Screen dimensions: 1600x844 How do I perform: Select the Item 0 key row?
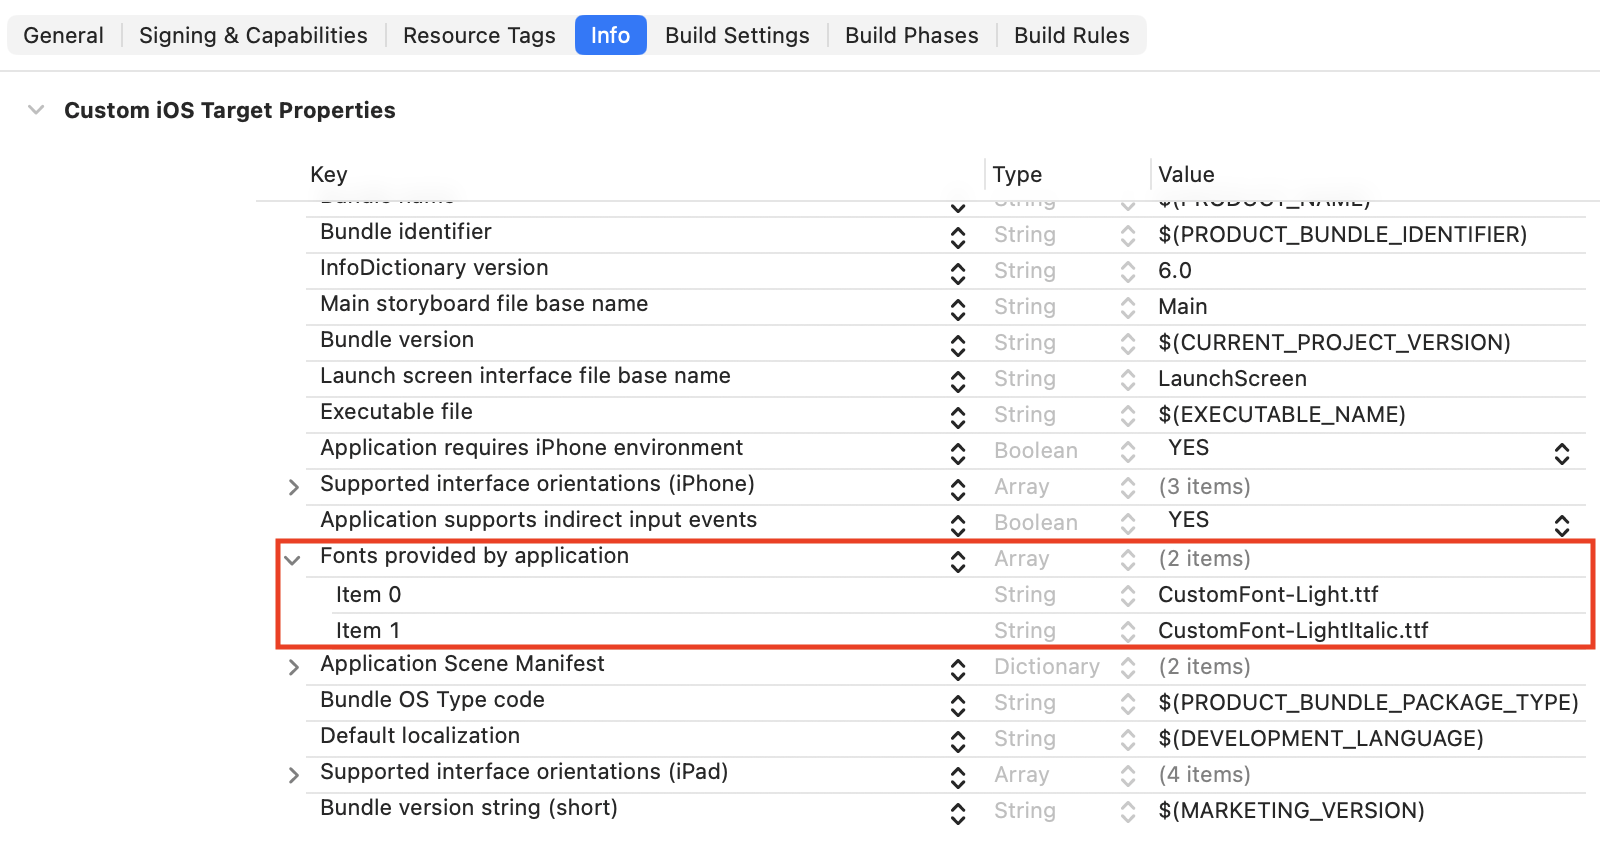point(368,595)
